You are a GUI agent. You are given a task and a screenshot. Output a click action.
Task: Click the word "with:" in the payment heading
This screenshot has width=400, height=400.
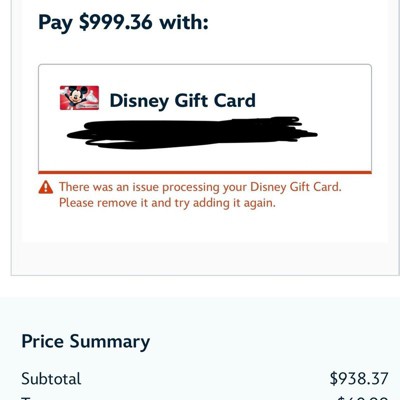184,22
